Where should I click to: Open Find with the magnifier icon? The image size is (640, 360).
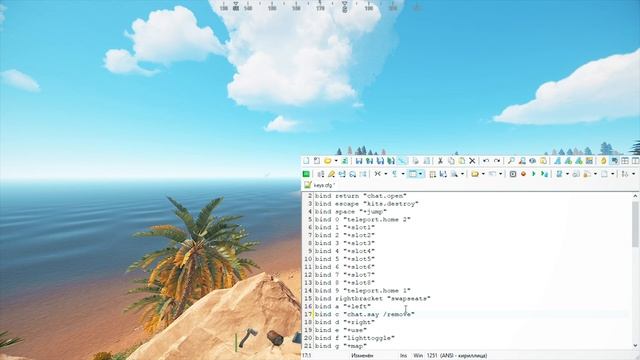pos(511,161)
